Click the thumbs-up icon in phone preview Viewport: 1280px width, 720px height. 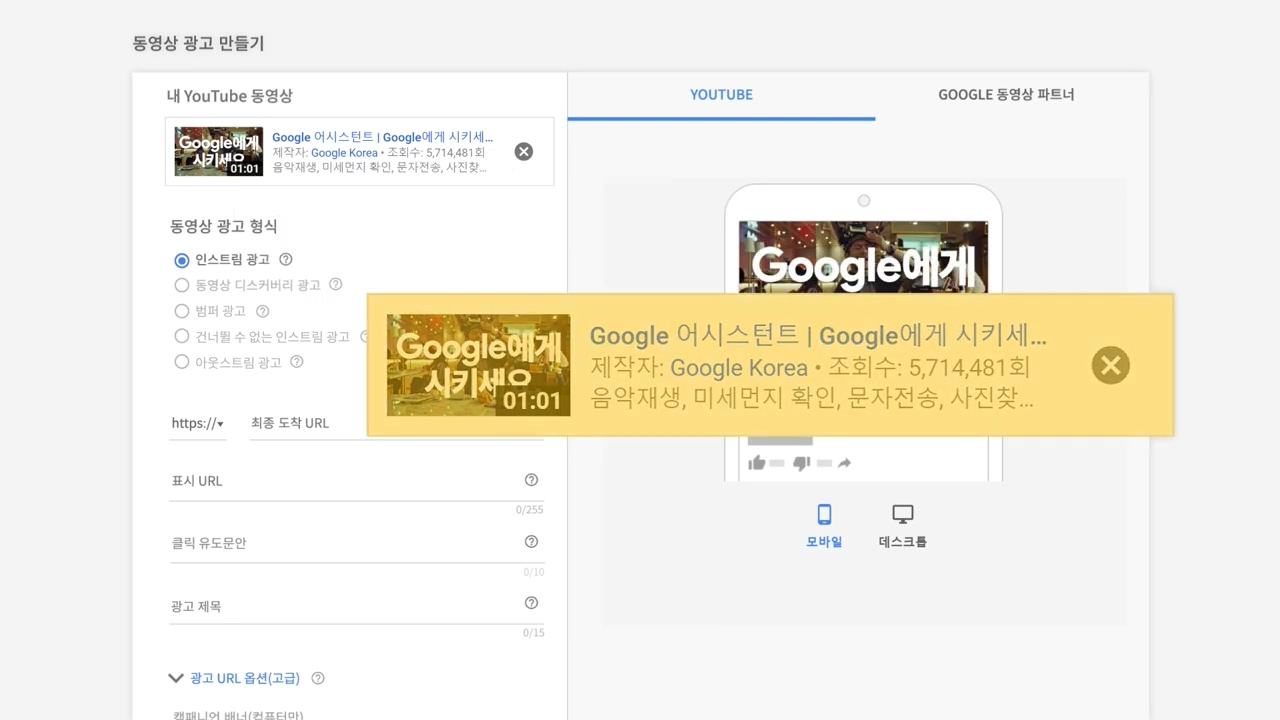[x=757, y=463]
